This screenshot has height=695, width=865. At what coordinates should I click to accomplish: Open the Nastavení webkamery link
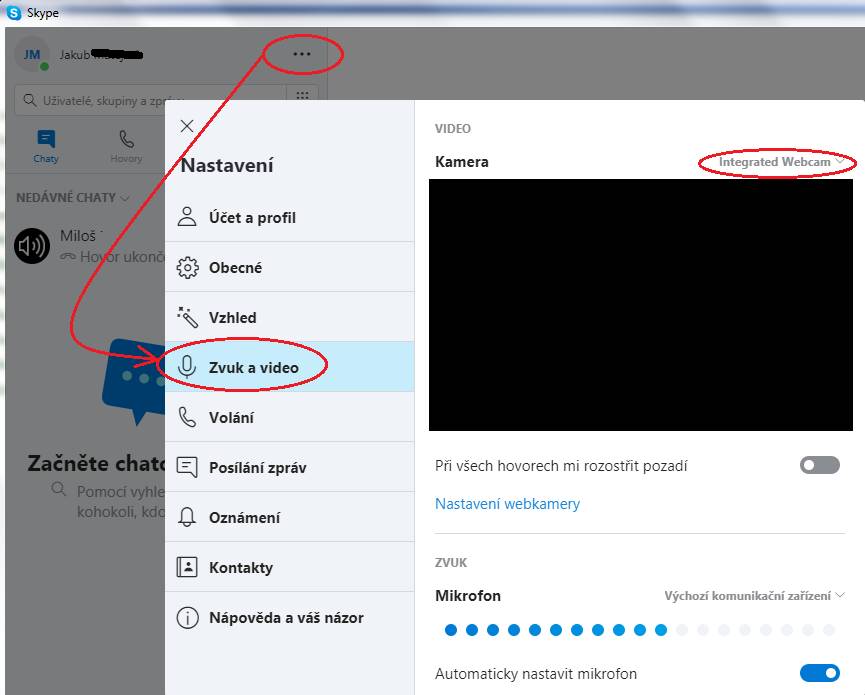coord(507,504)
